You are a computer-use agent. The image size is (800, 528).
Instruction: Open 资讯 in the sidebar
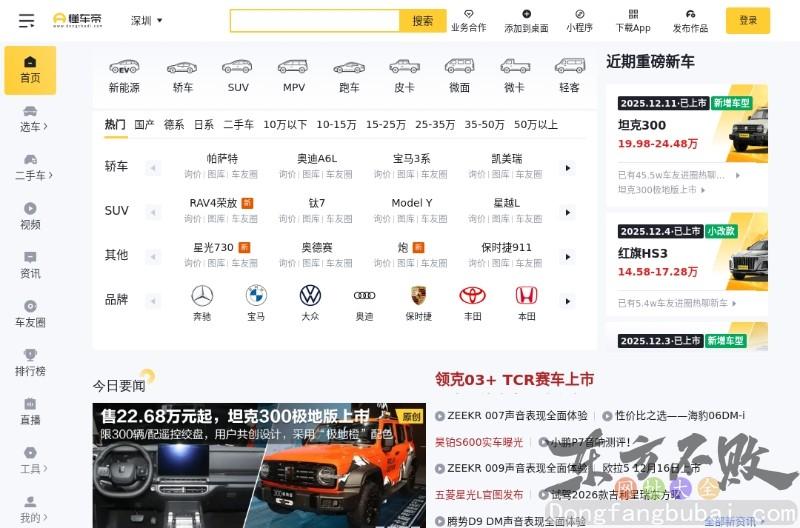(30, 265)
